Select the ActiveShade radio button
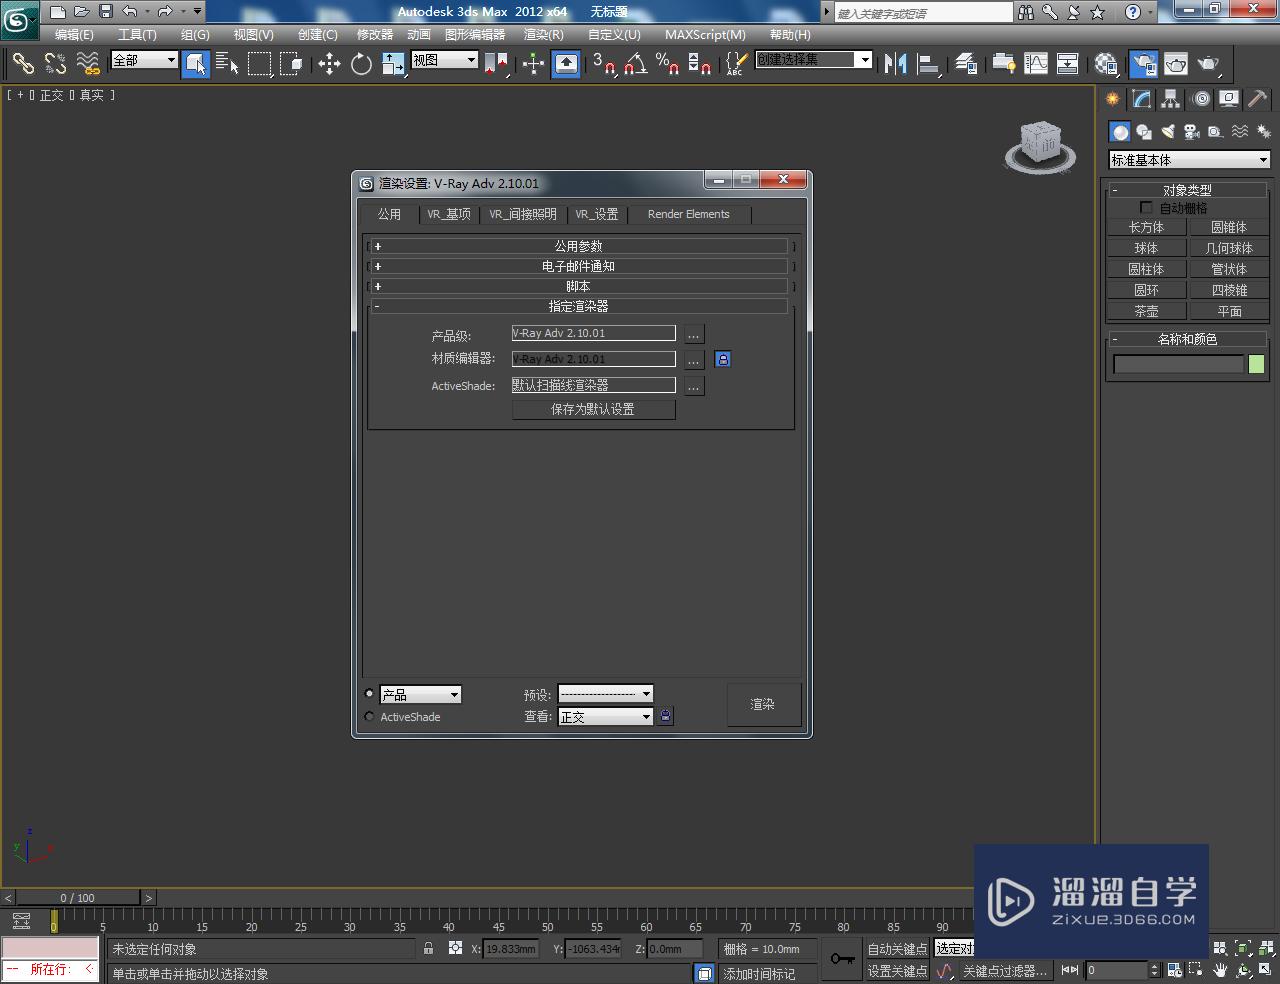The width and height of the screenshot is (1280, 984). (370, 717)
